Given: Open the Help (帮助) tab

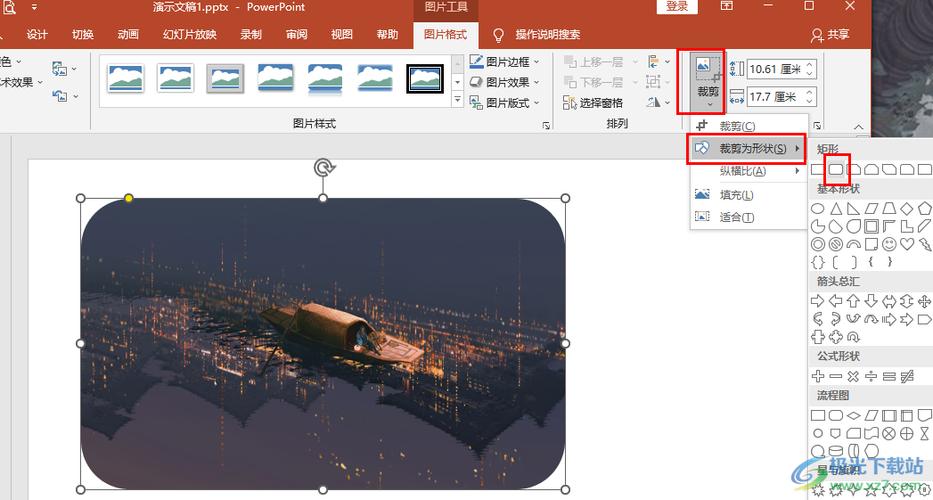Looking at the screenshot, I should click(x=387, y=35).
